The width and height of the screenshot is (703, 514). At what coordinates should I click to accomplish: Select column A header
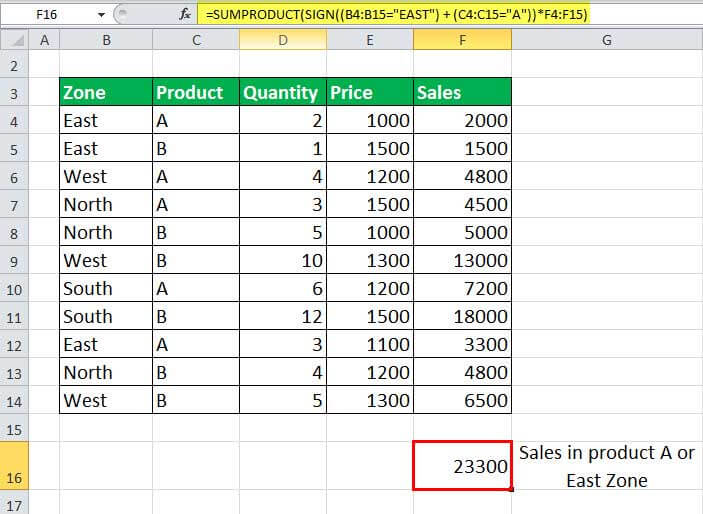[x=44, y=40]
